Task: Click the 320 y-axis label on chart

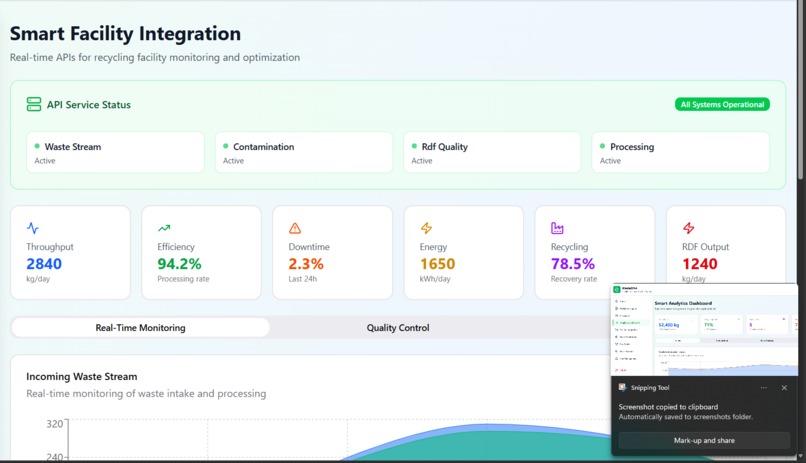Action: [x=54, y=424]
